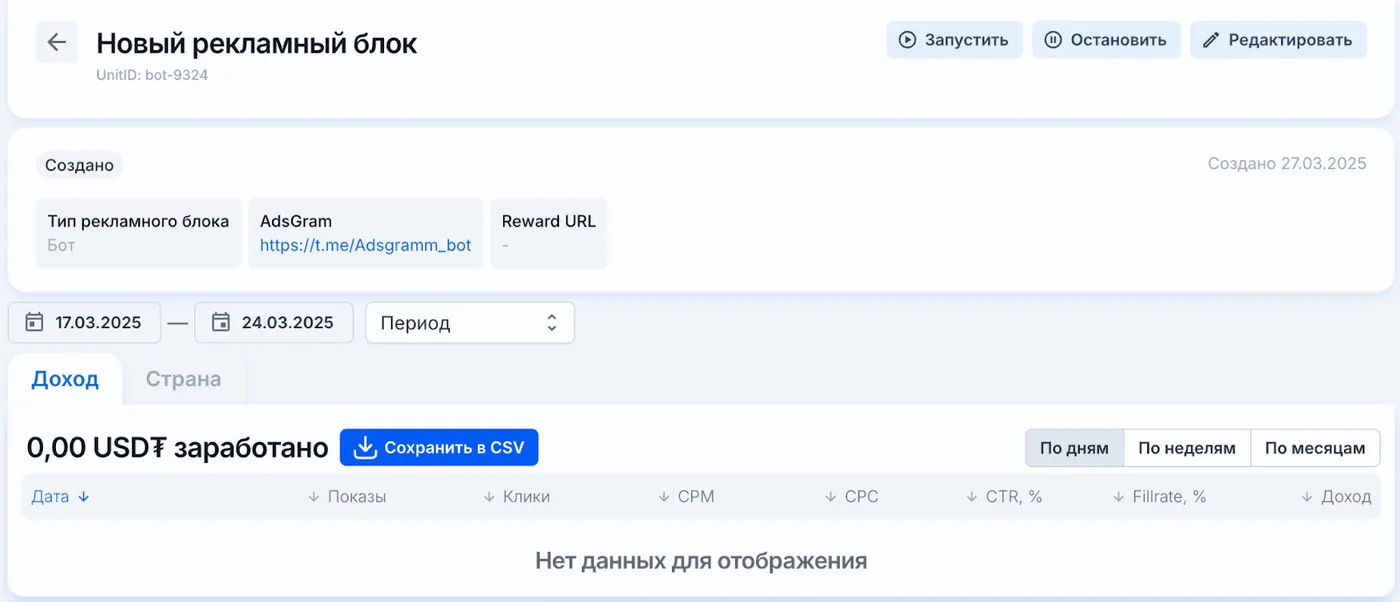Screen dimensions: 1400x602
Task: Sort table by Показы column
Action: (x=347, y=497)
